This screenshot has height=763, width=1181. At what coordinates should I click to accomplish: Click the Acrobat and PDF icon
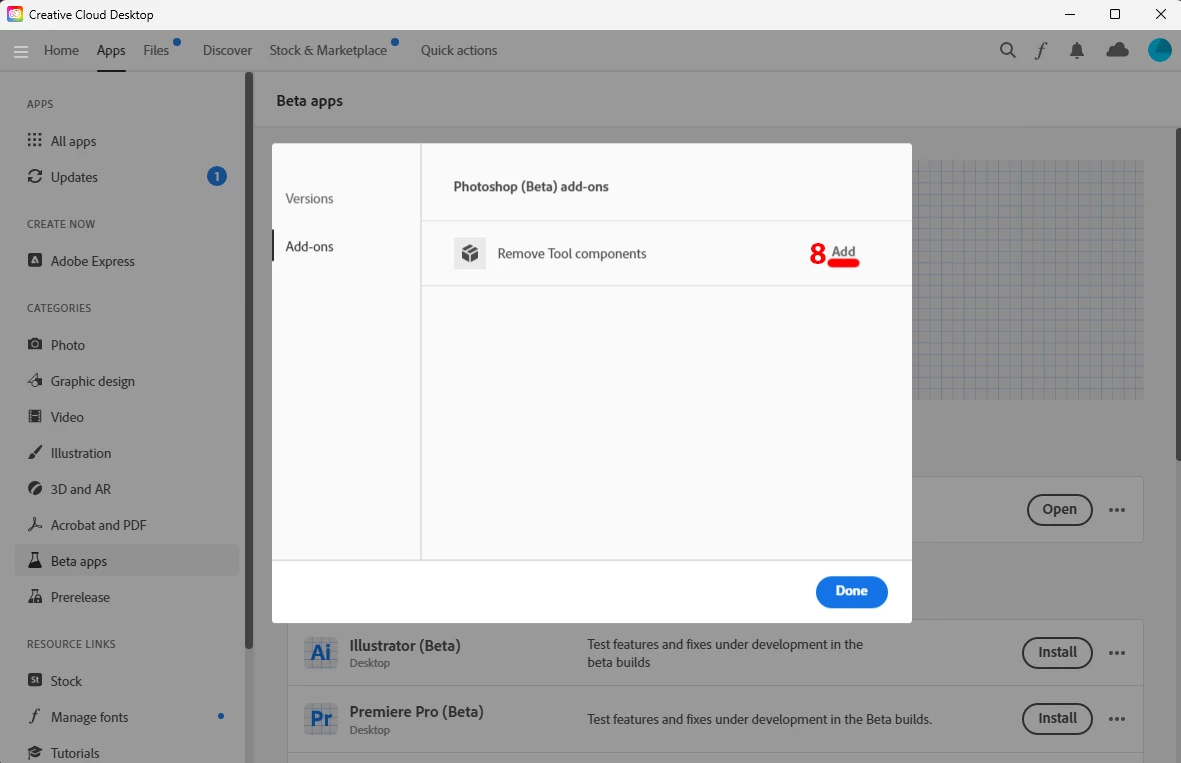(35, 525)
